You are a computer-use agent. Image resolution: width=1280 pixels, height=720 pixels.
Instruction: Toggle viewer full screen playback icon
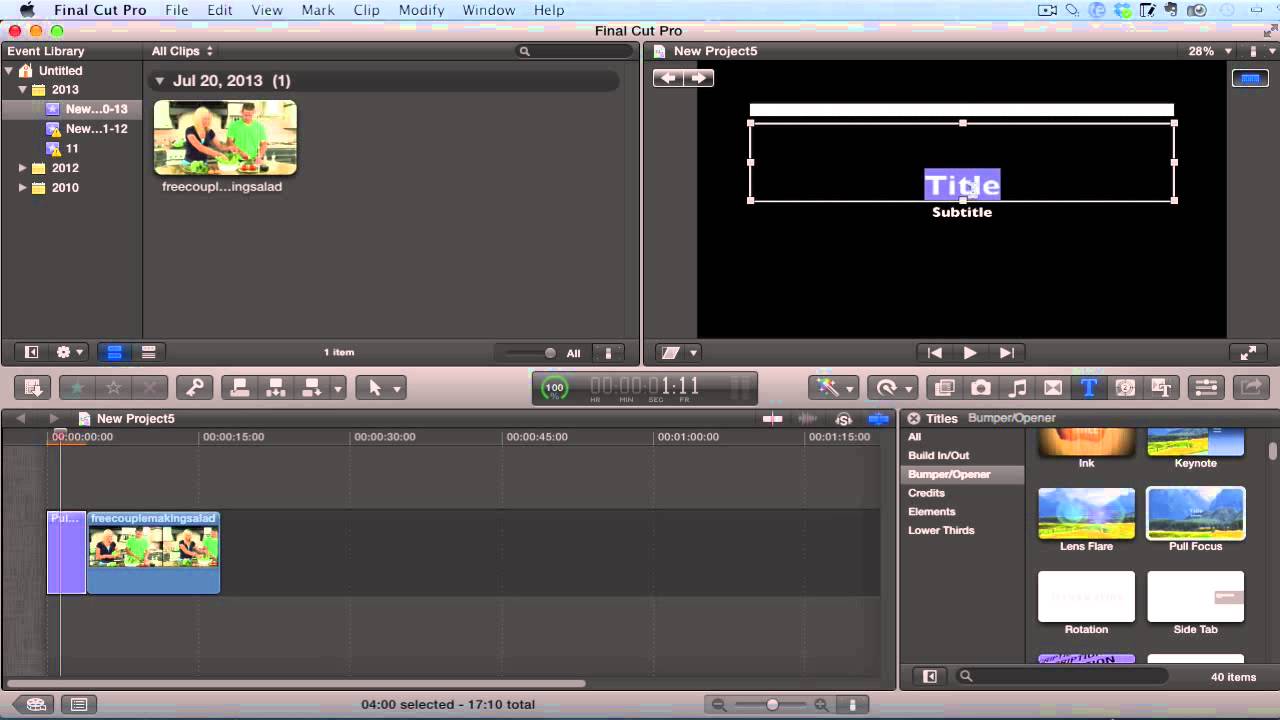point(1248,352)
